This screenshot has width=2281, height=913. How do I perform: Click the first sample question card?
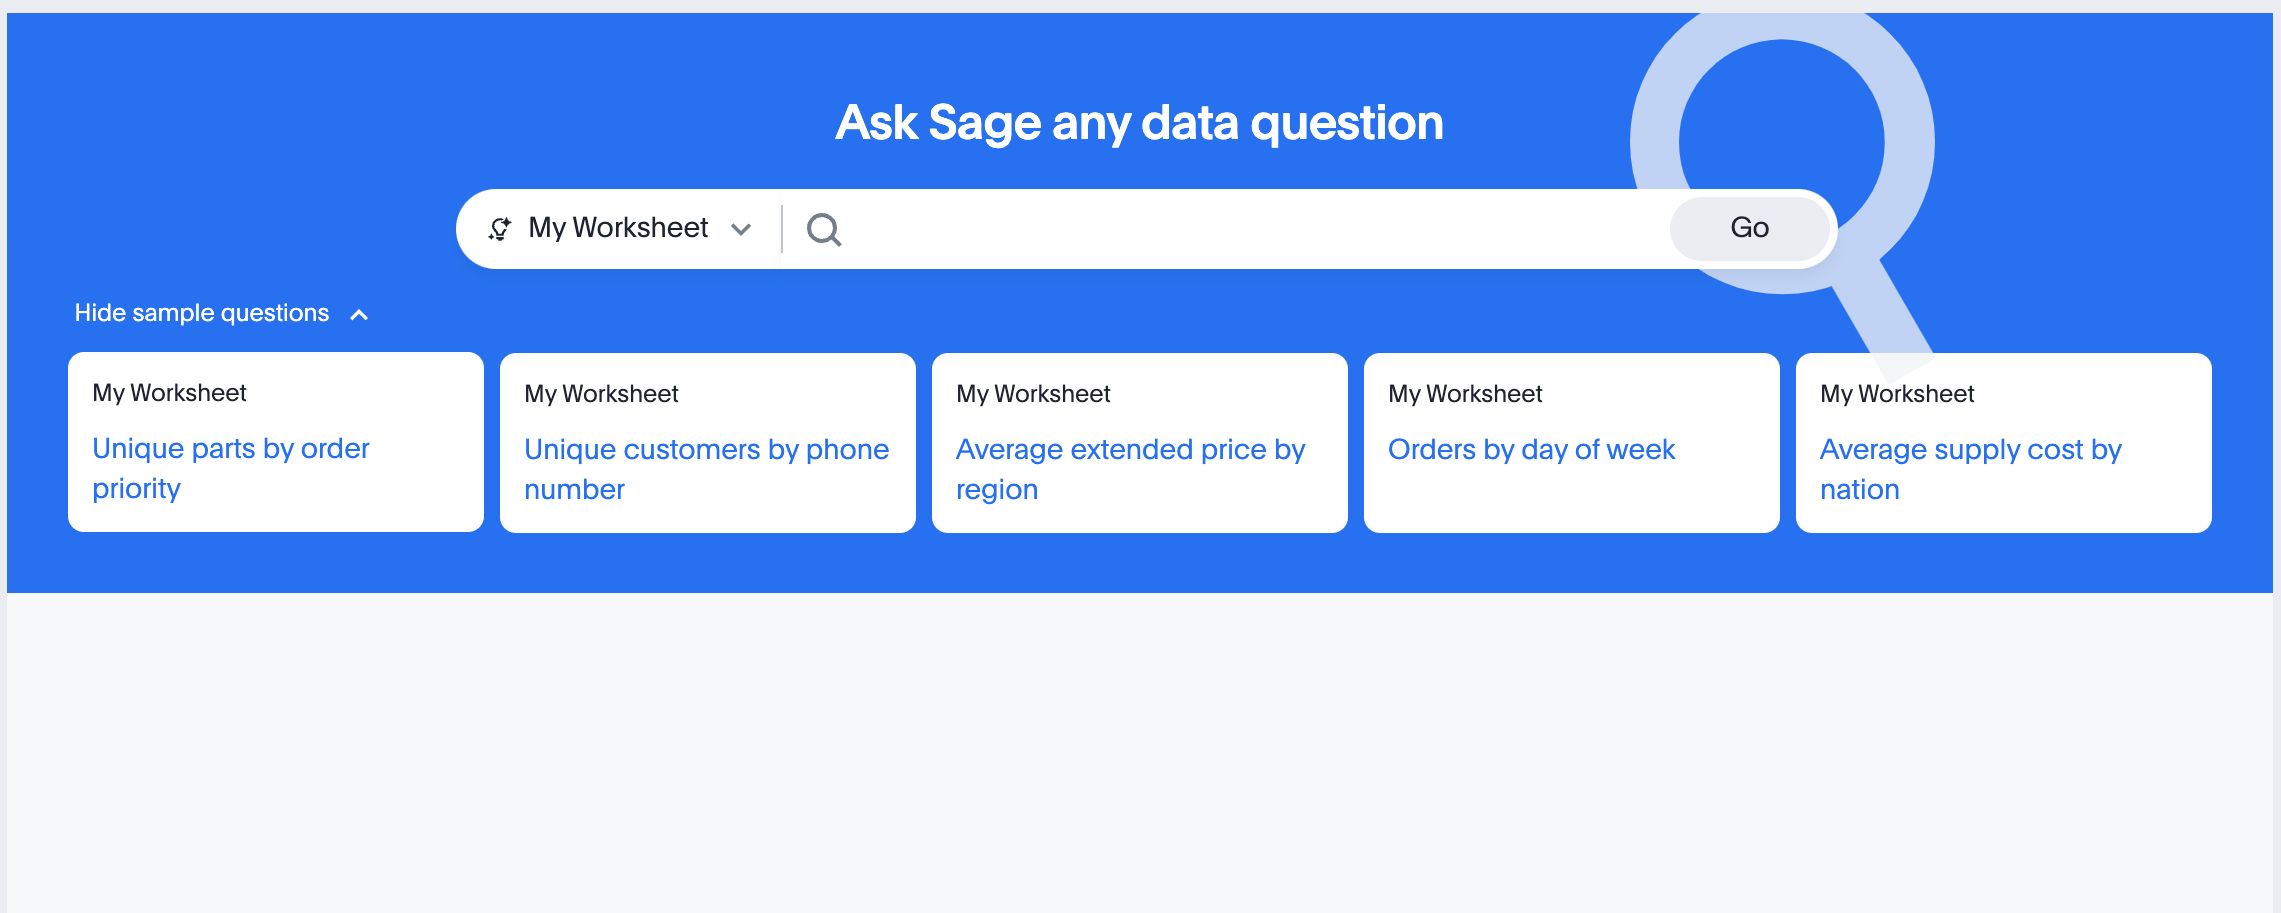(x=275, y=441)
